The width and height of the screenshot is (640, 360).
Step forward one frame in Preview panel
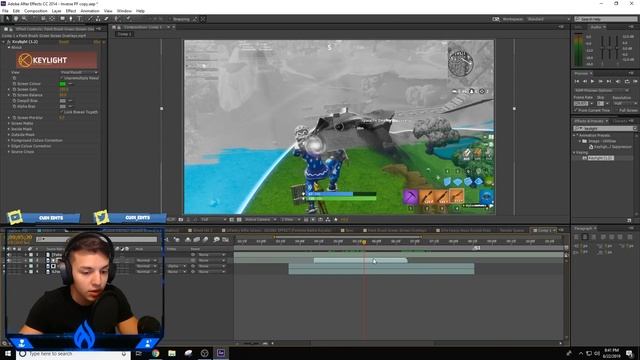(600, 82)
